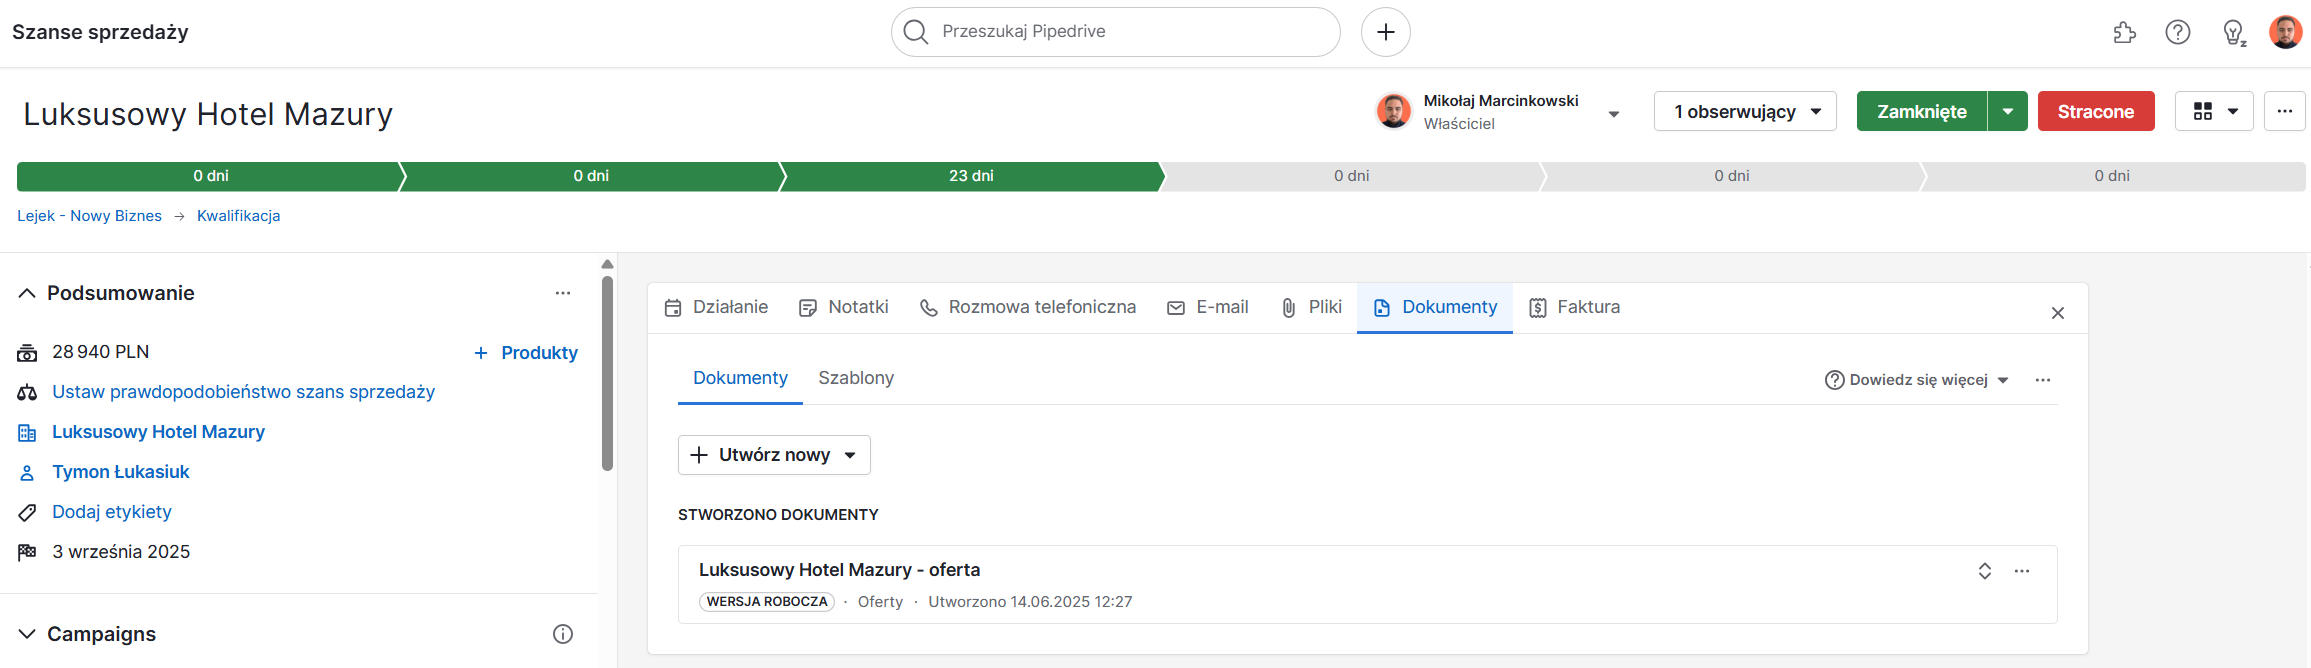Open Podsumowanie section options ellipsis
The image size is (2311, 668).
(x=563, y=293)
